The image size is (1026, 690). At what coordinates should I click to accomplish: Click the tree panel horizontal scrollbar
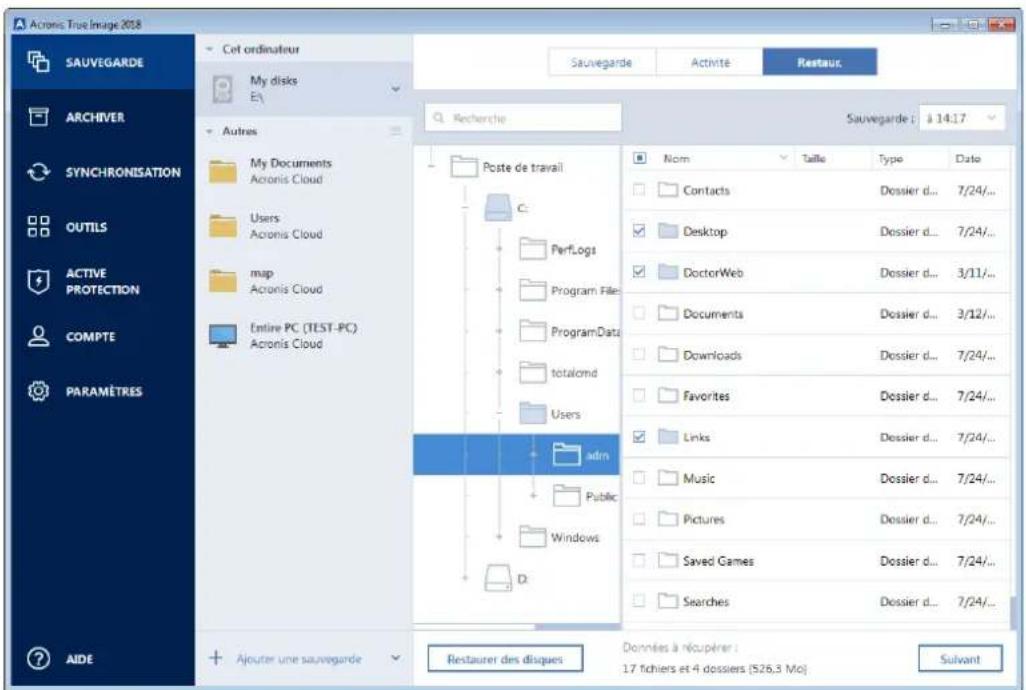578,627
